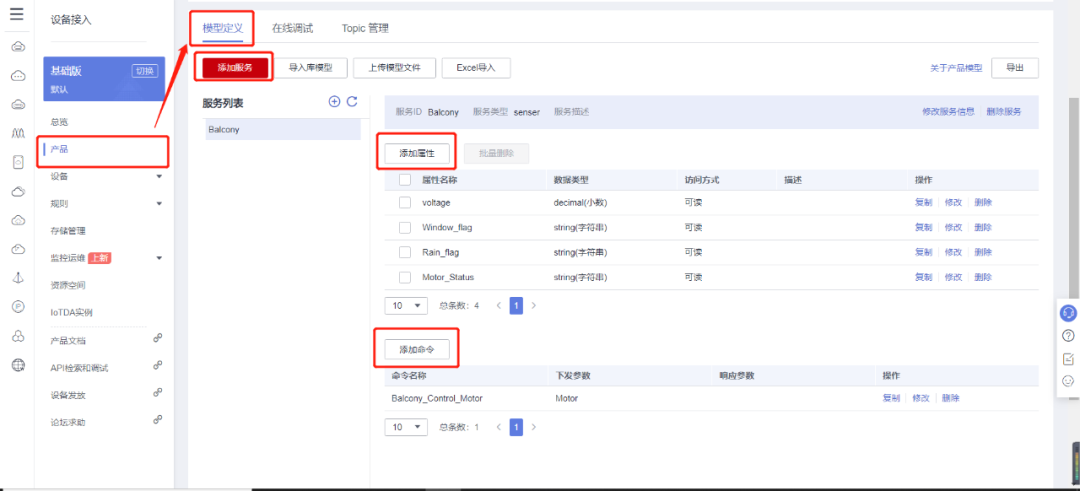Go to next page in command table

pyautogui.click(x=533, y=427)
